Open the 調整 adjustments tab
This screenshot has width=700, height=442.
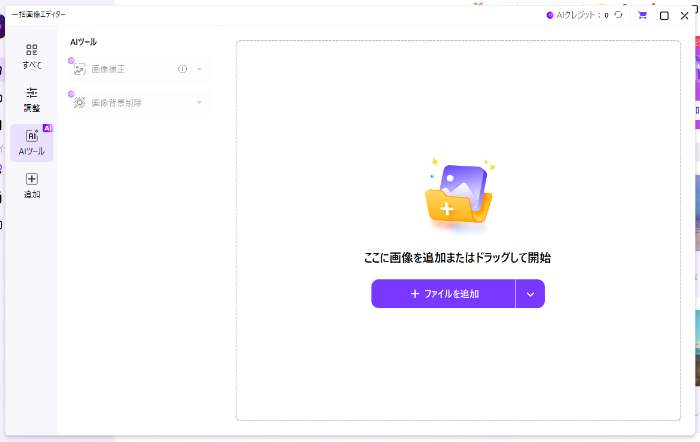tap(32, 99)
